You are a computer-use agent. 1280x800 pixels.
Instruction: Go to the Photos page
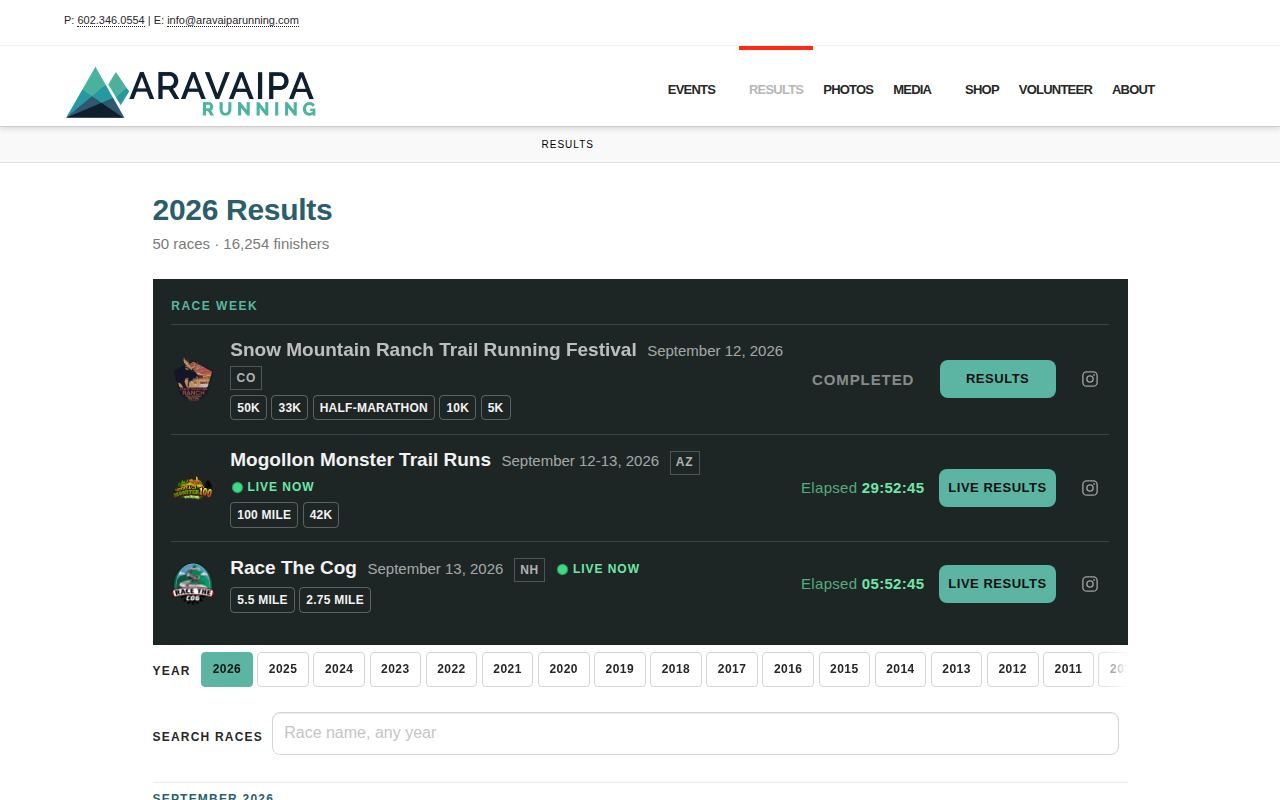pos(848,89)
